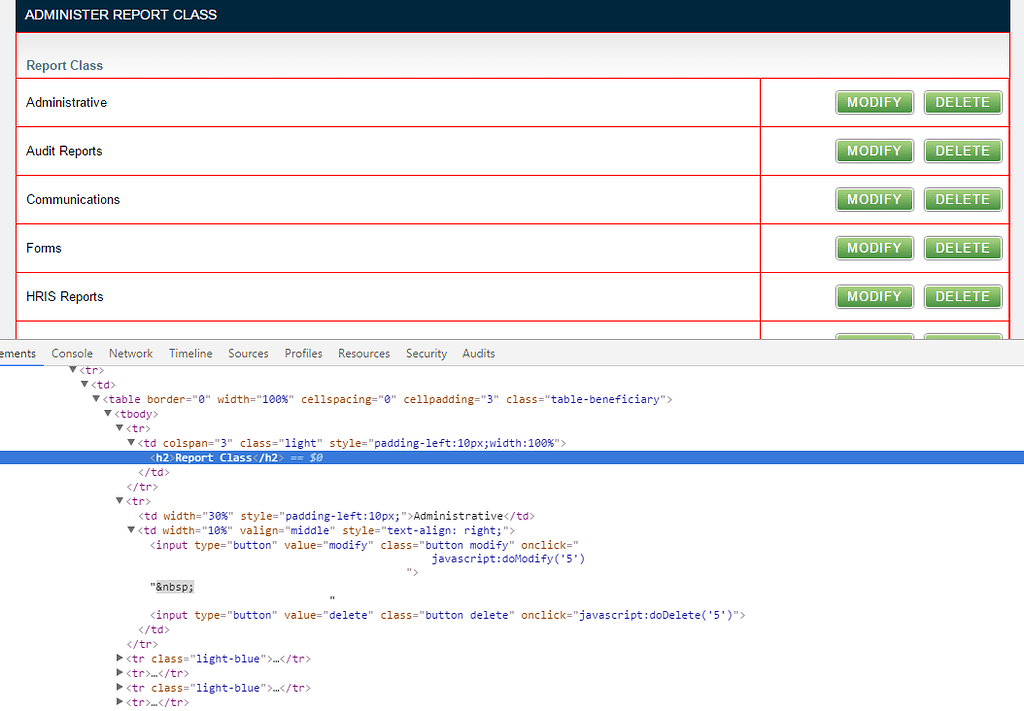Click MODIFY for Audit Reports

pos(874,150)
